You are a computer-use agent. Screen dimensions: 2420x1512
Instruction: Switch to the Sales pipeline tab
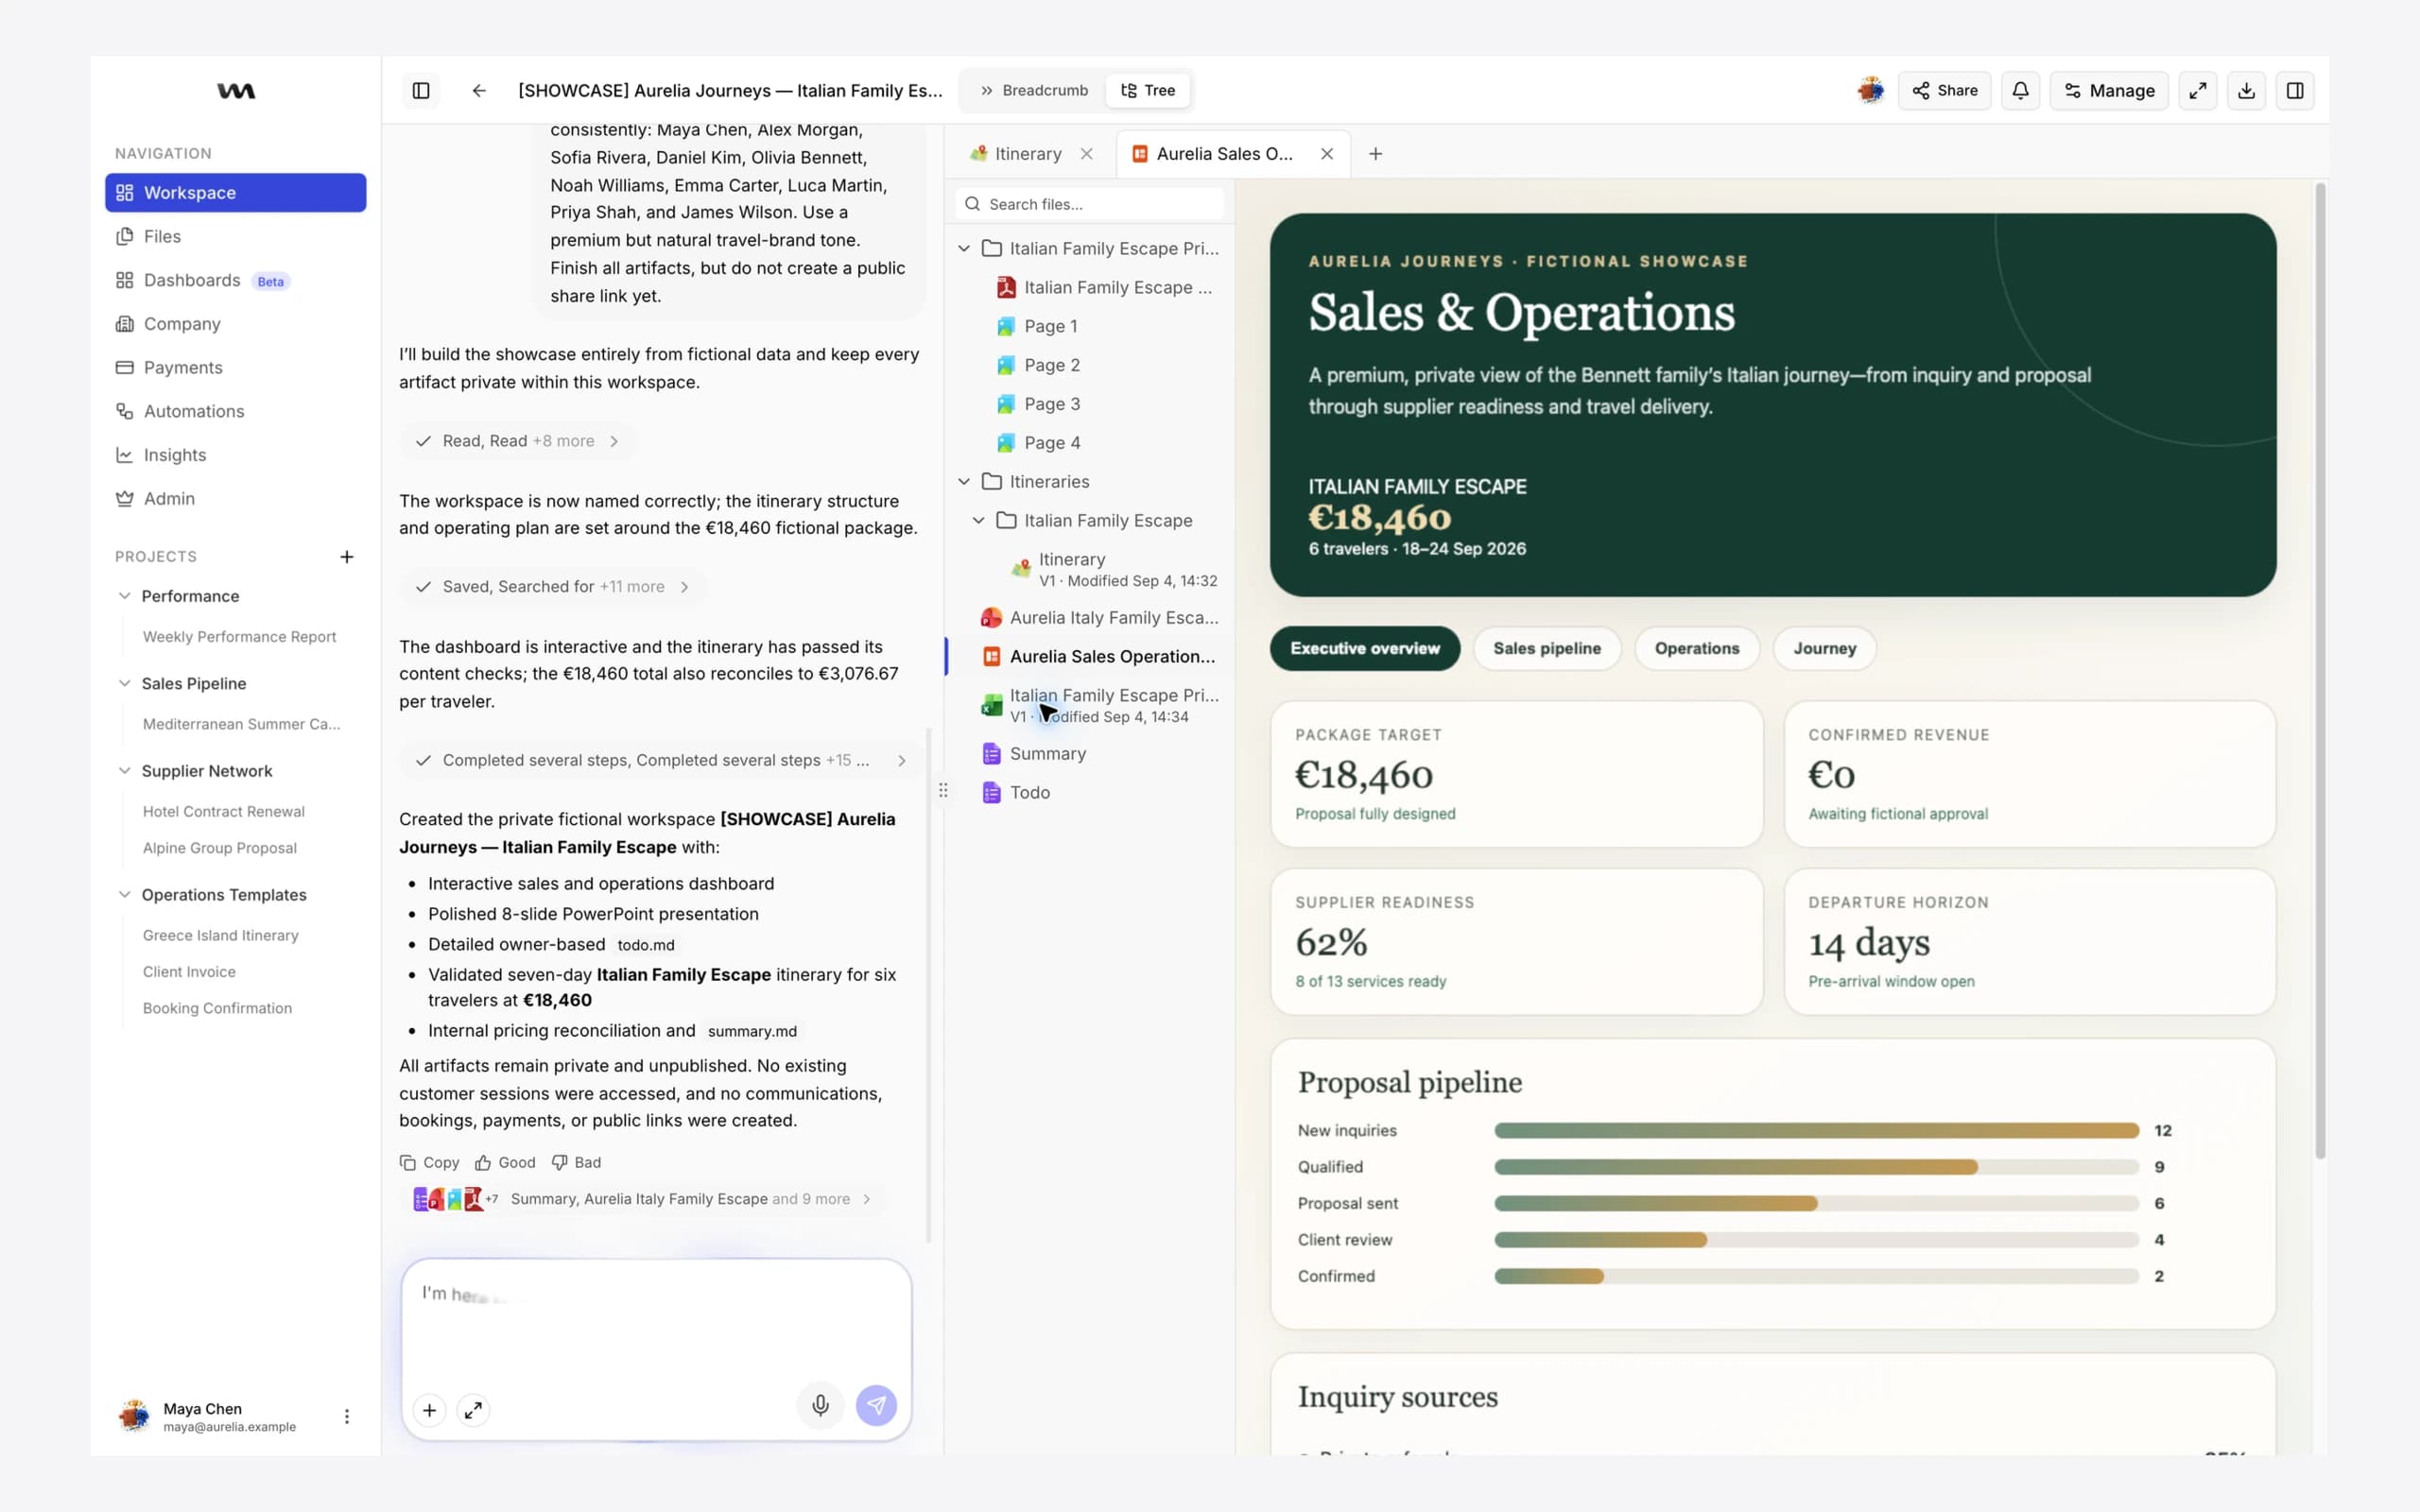click(1546, 649)
